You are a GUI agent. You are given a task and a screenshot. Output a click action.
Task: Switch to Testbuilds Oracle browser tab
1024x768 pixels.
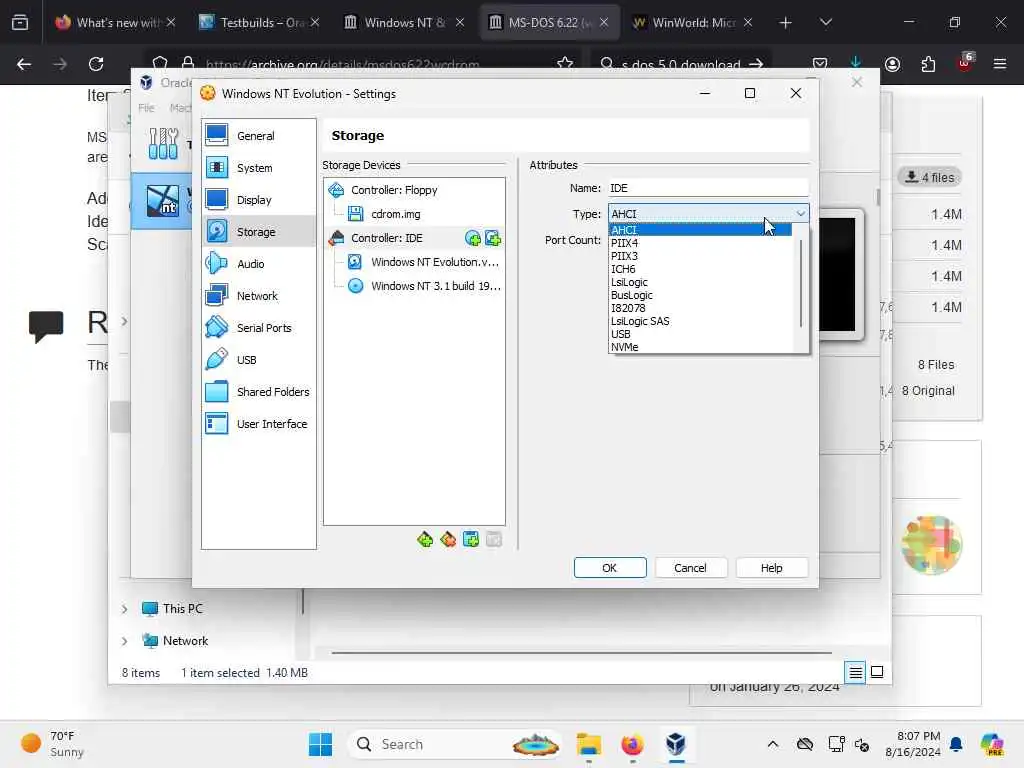pyautogui.click(x=259, y=22)
